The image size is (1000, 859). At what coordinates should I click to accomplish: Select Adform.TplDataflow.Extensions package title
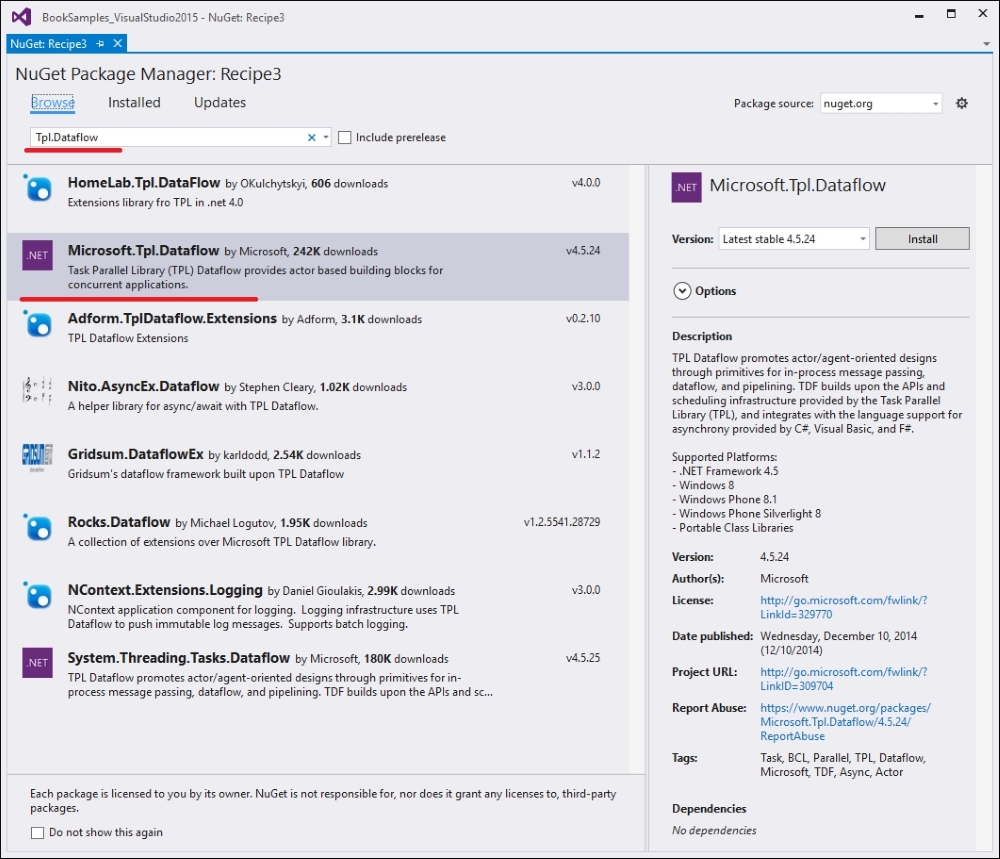(x=172, y=318)
